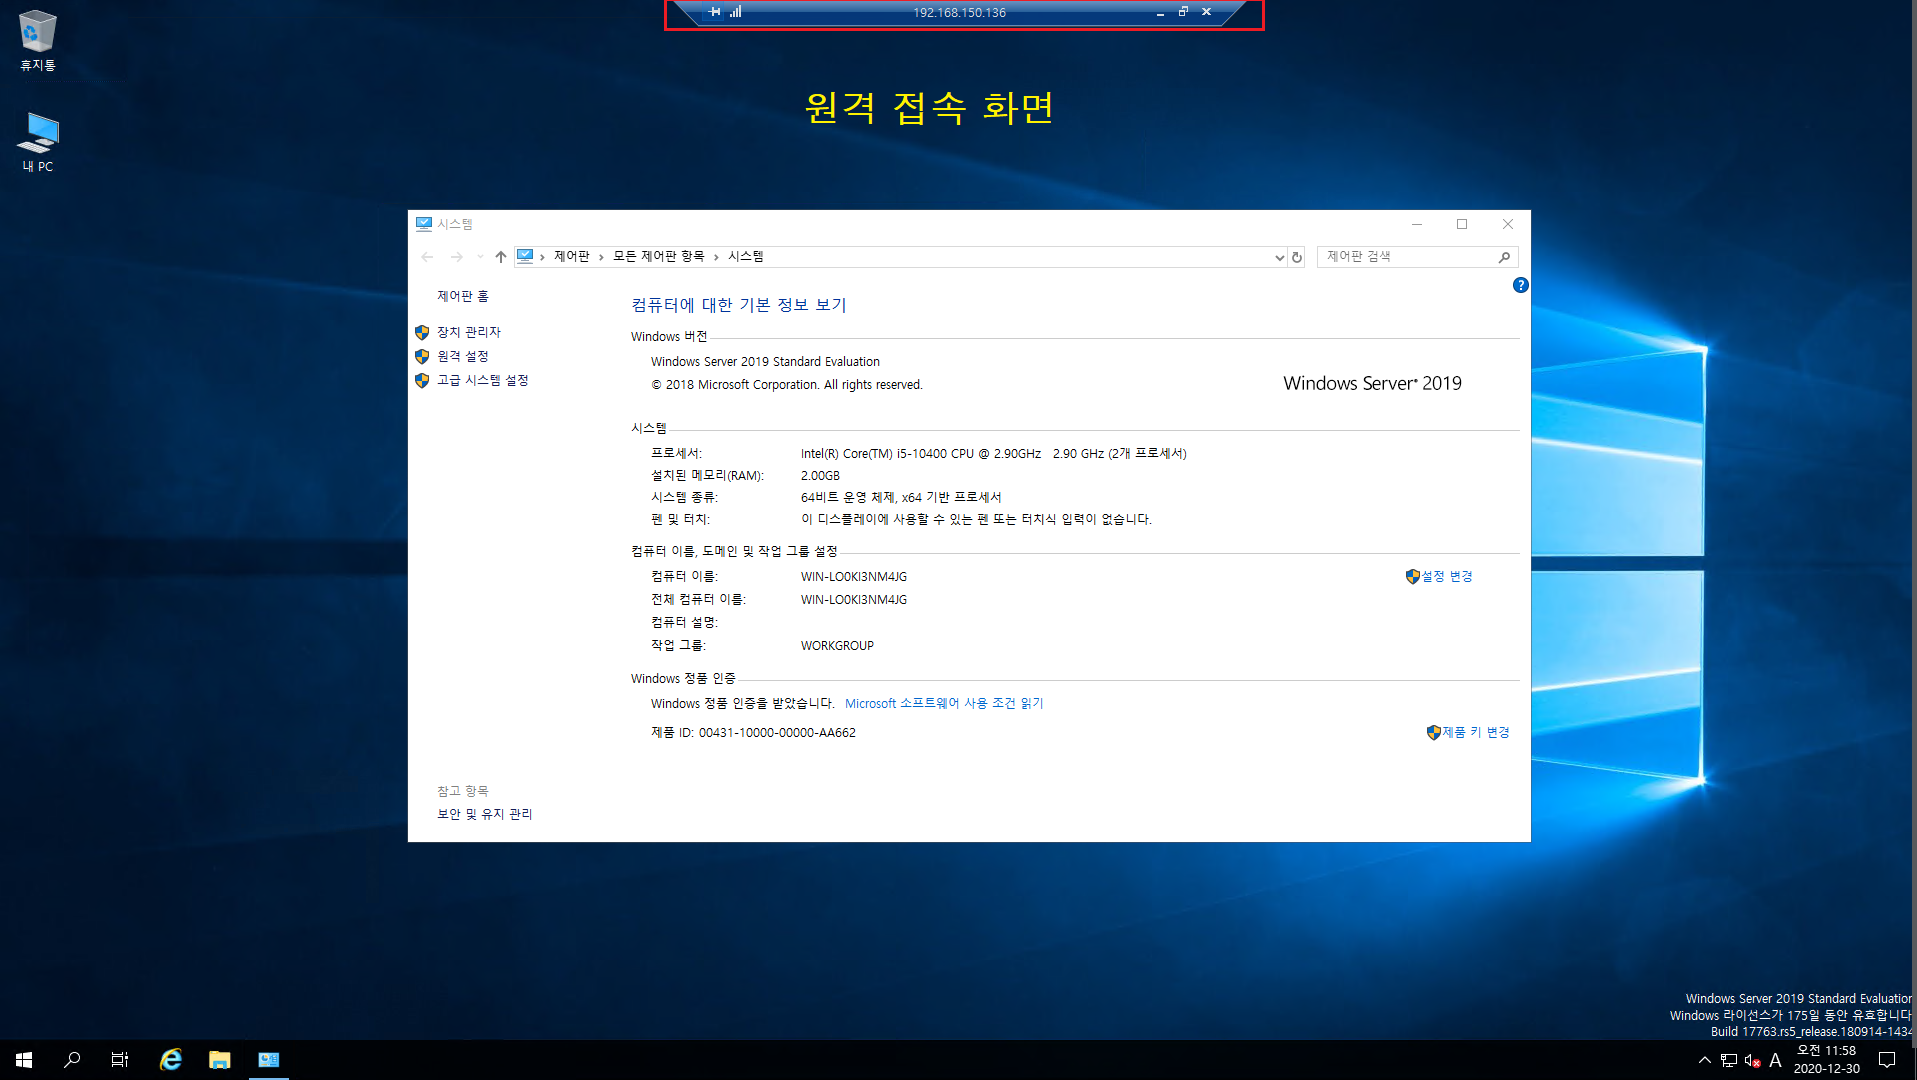Open 보안 및 유지 관리 link

point(484,814)
